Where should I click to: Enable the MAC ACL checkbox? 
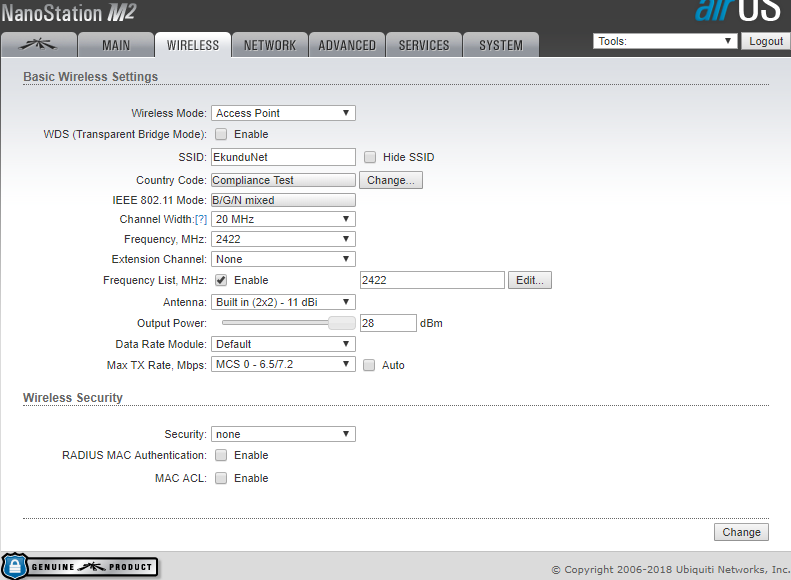click(x=221, y=478)
